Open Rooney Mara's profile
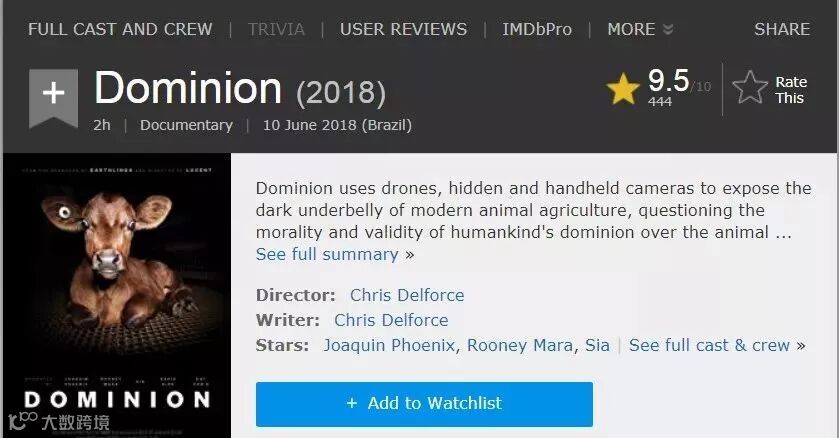Image resolution: width=839 pixels, height=438 pixels. pyautogui.click(x=520, y=345)
